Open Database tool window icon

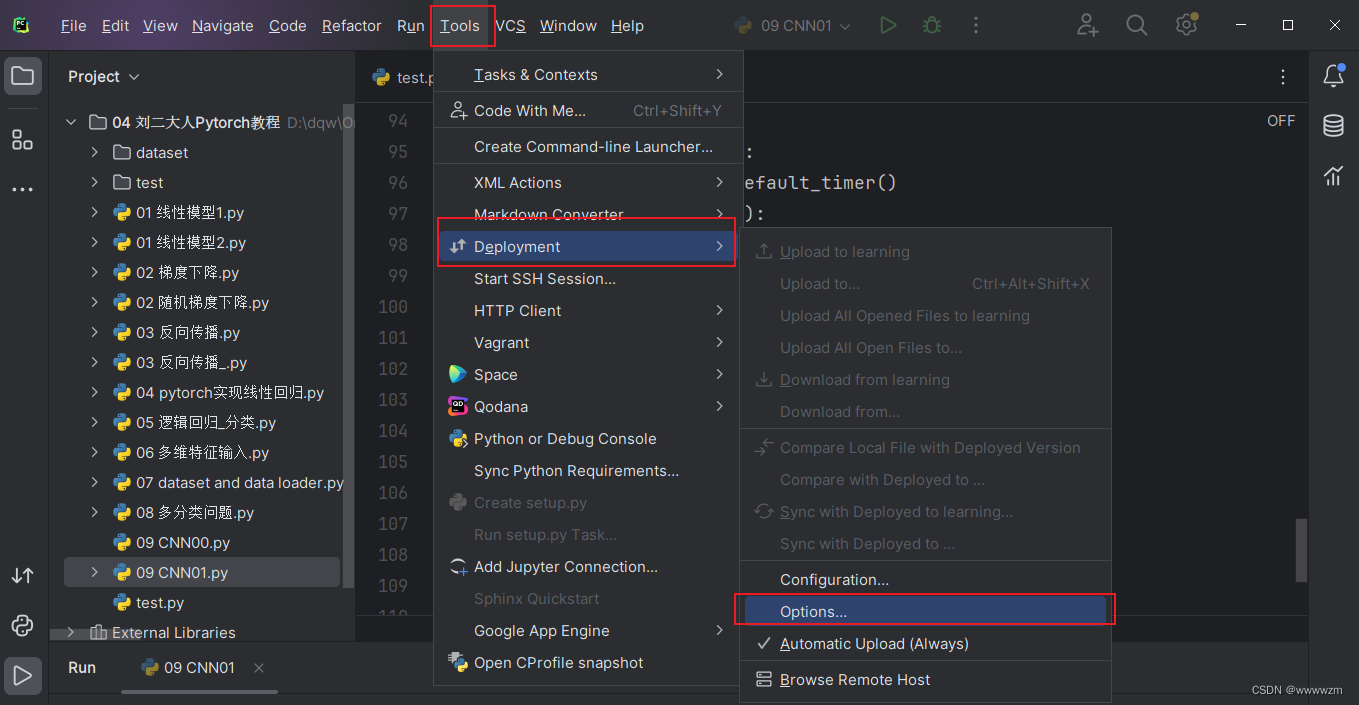(x=1334, y=126)
